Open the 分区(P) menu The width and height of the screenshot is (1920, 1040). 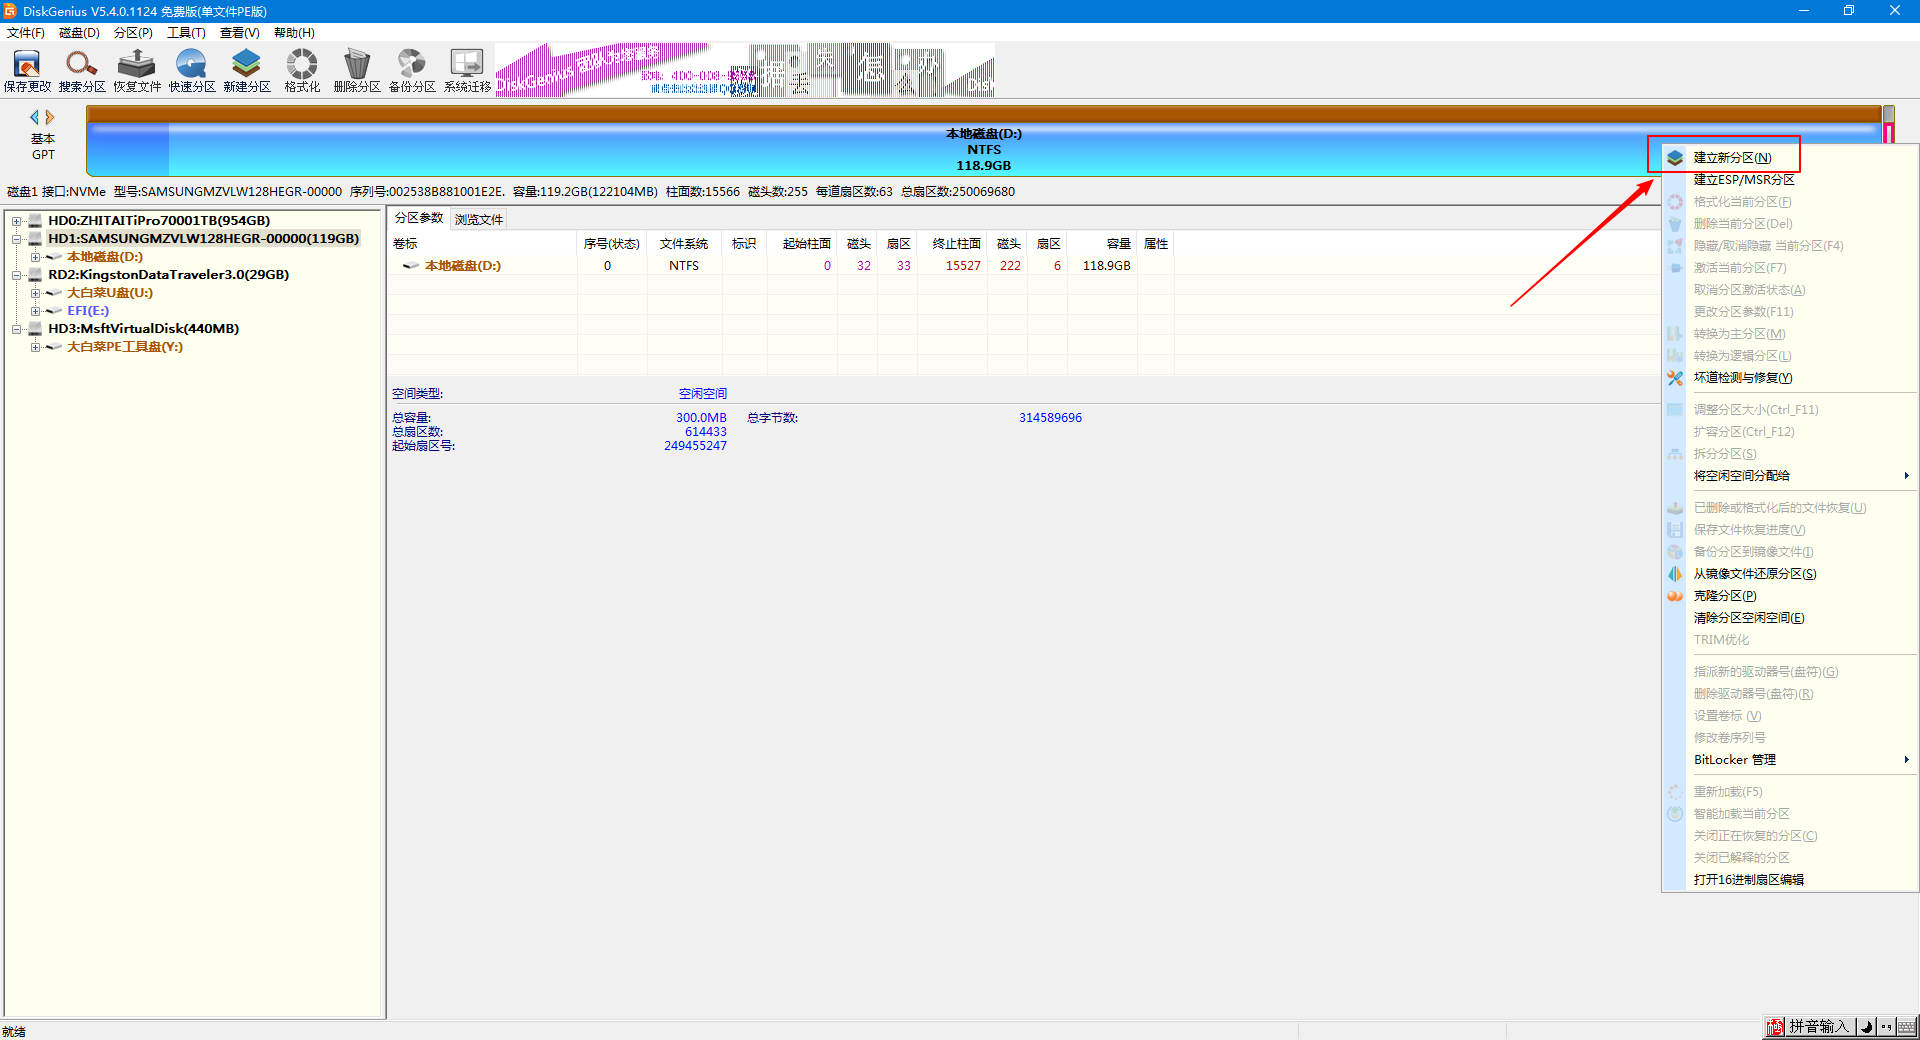pyautogui.click(x=133, y=33)
